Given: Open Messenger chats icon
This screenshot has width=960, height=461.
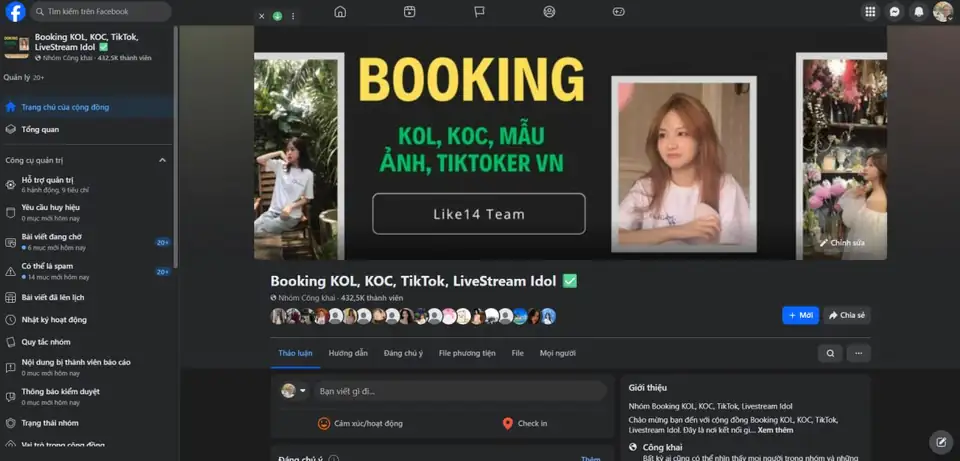Looking at the screenshot, I should click(894, 12).
